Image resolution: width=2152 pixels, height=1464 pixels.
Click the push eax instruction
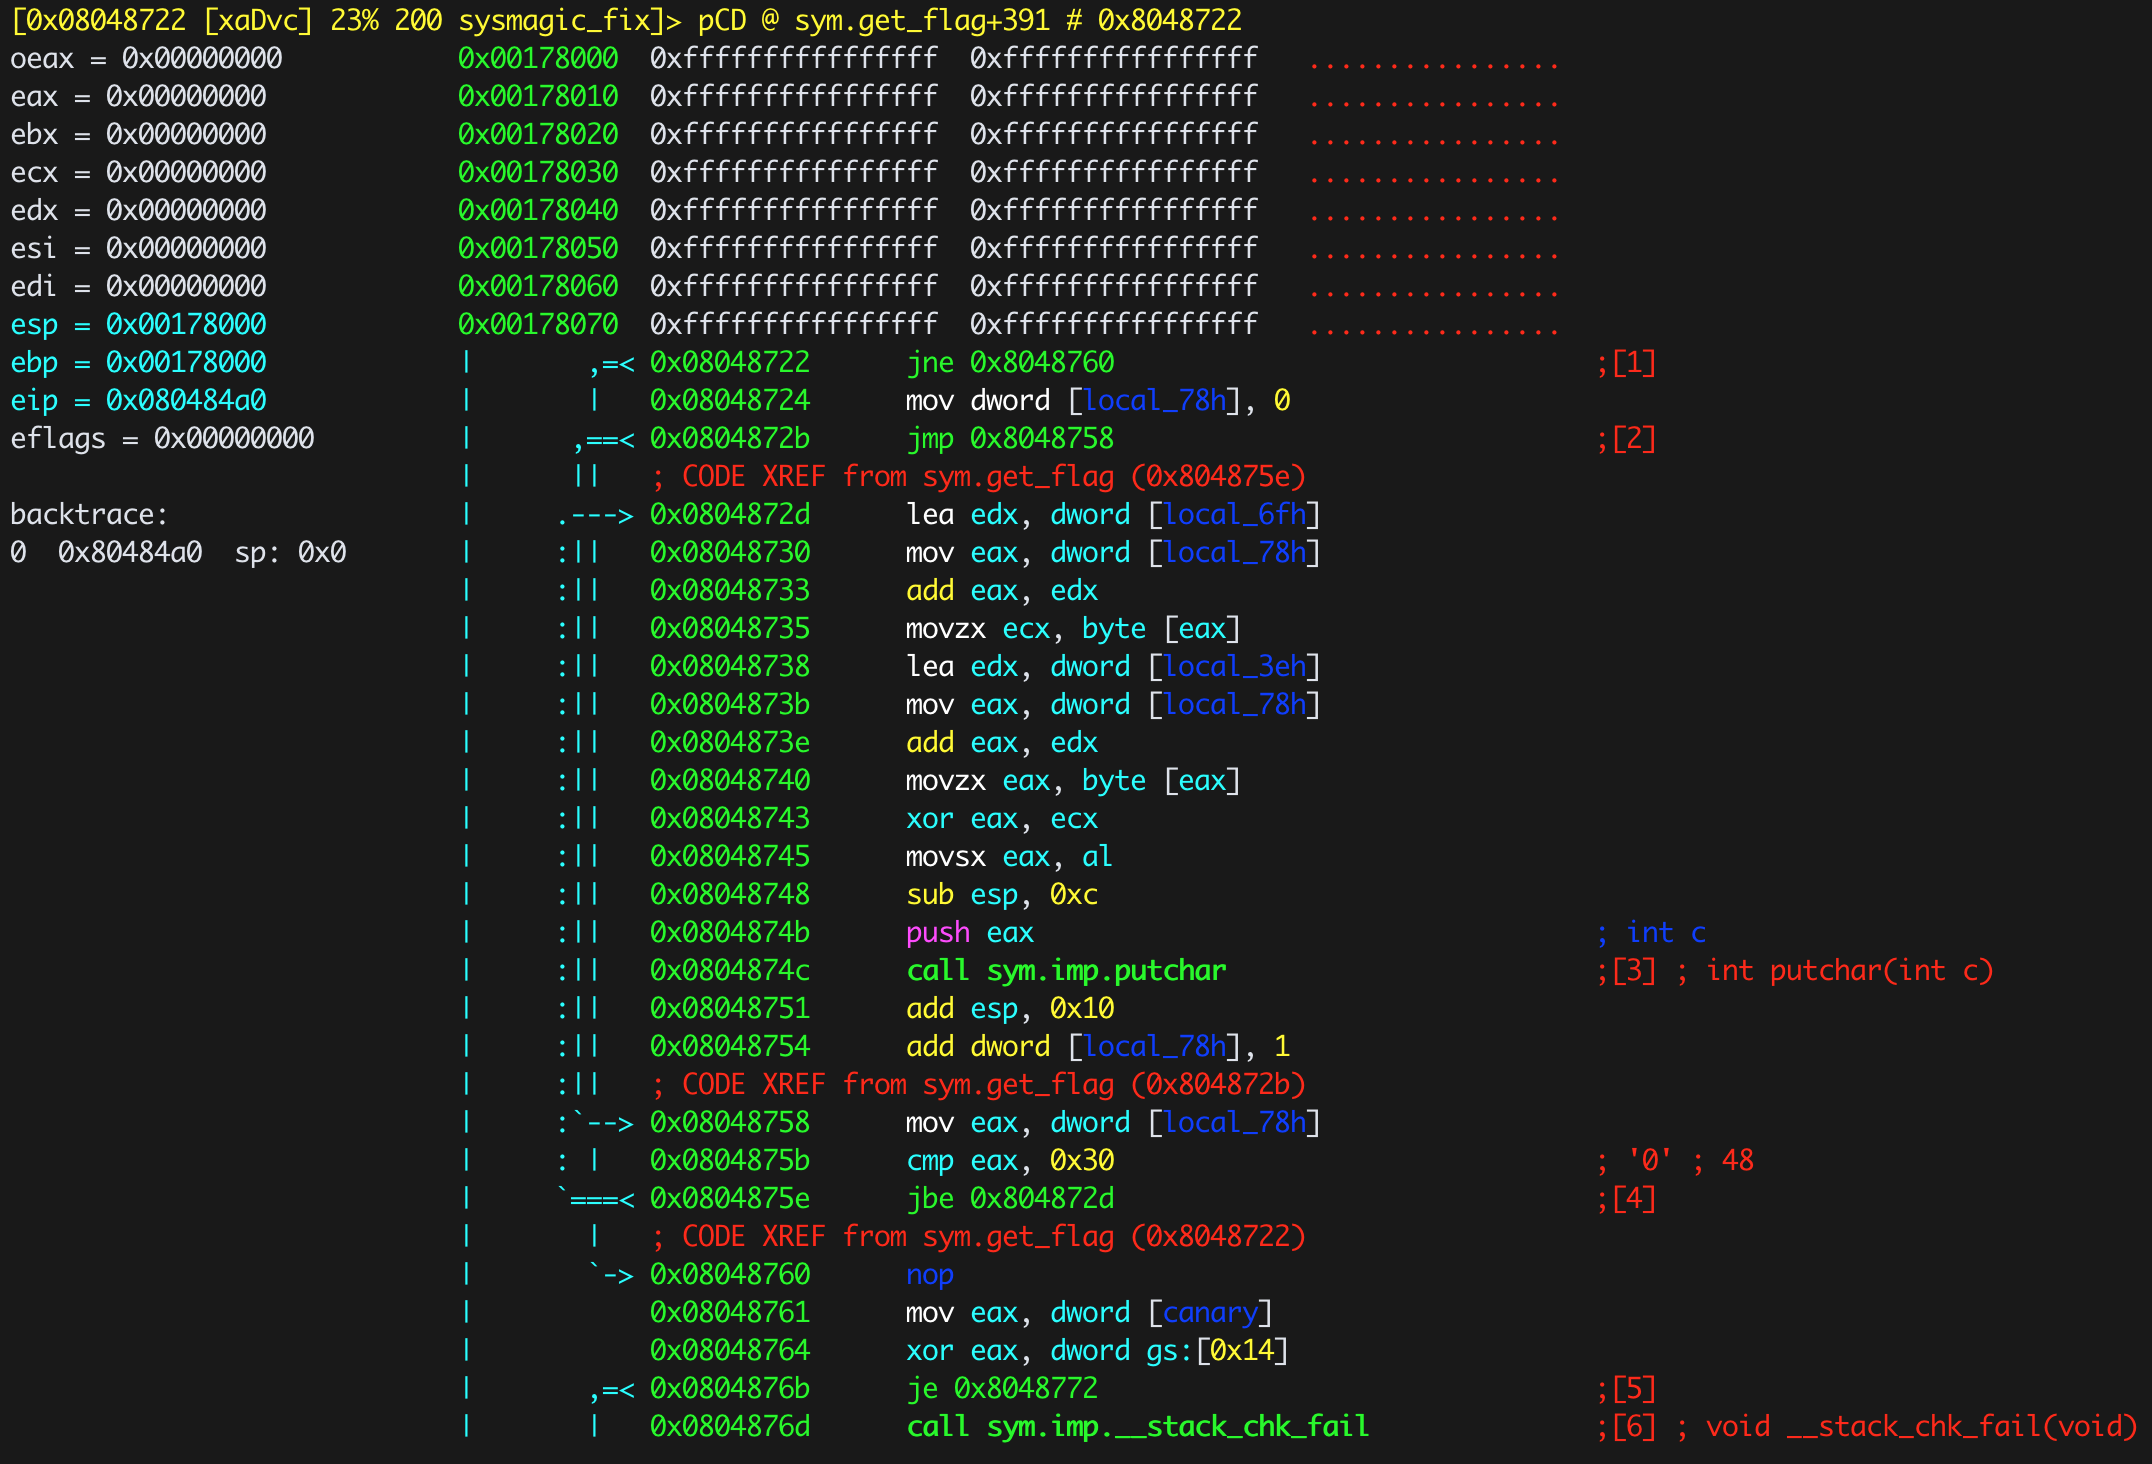coord(970,933)
